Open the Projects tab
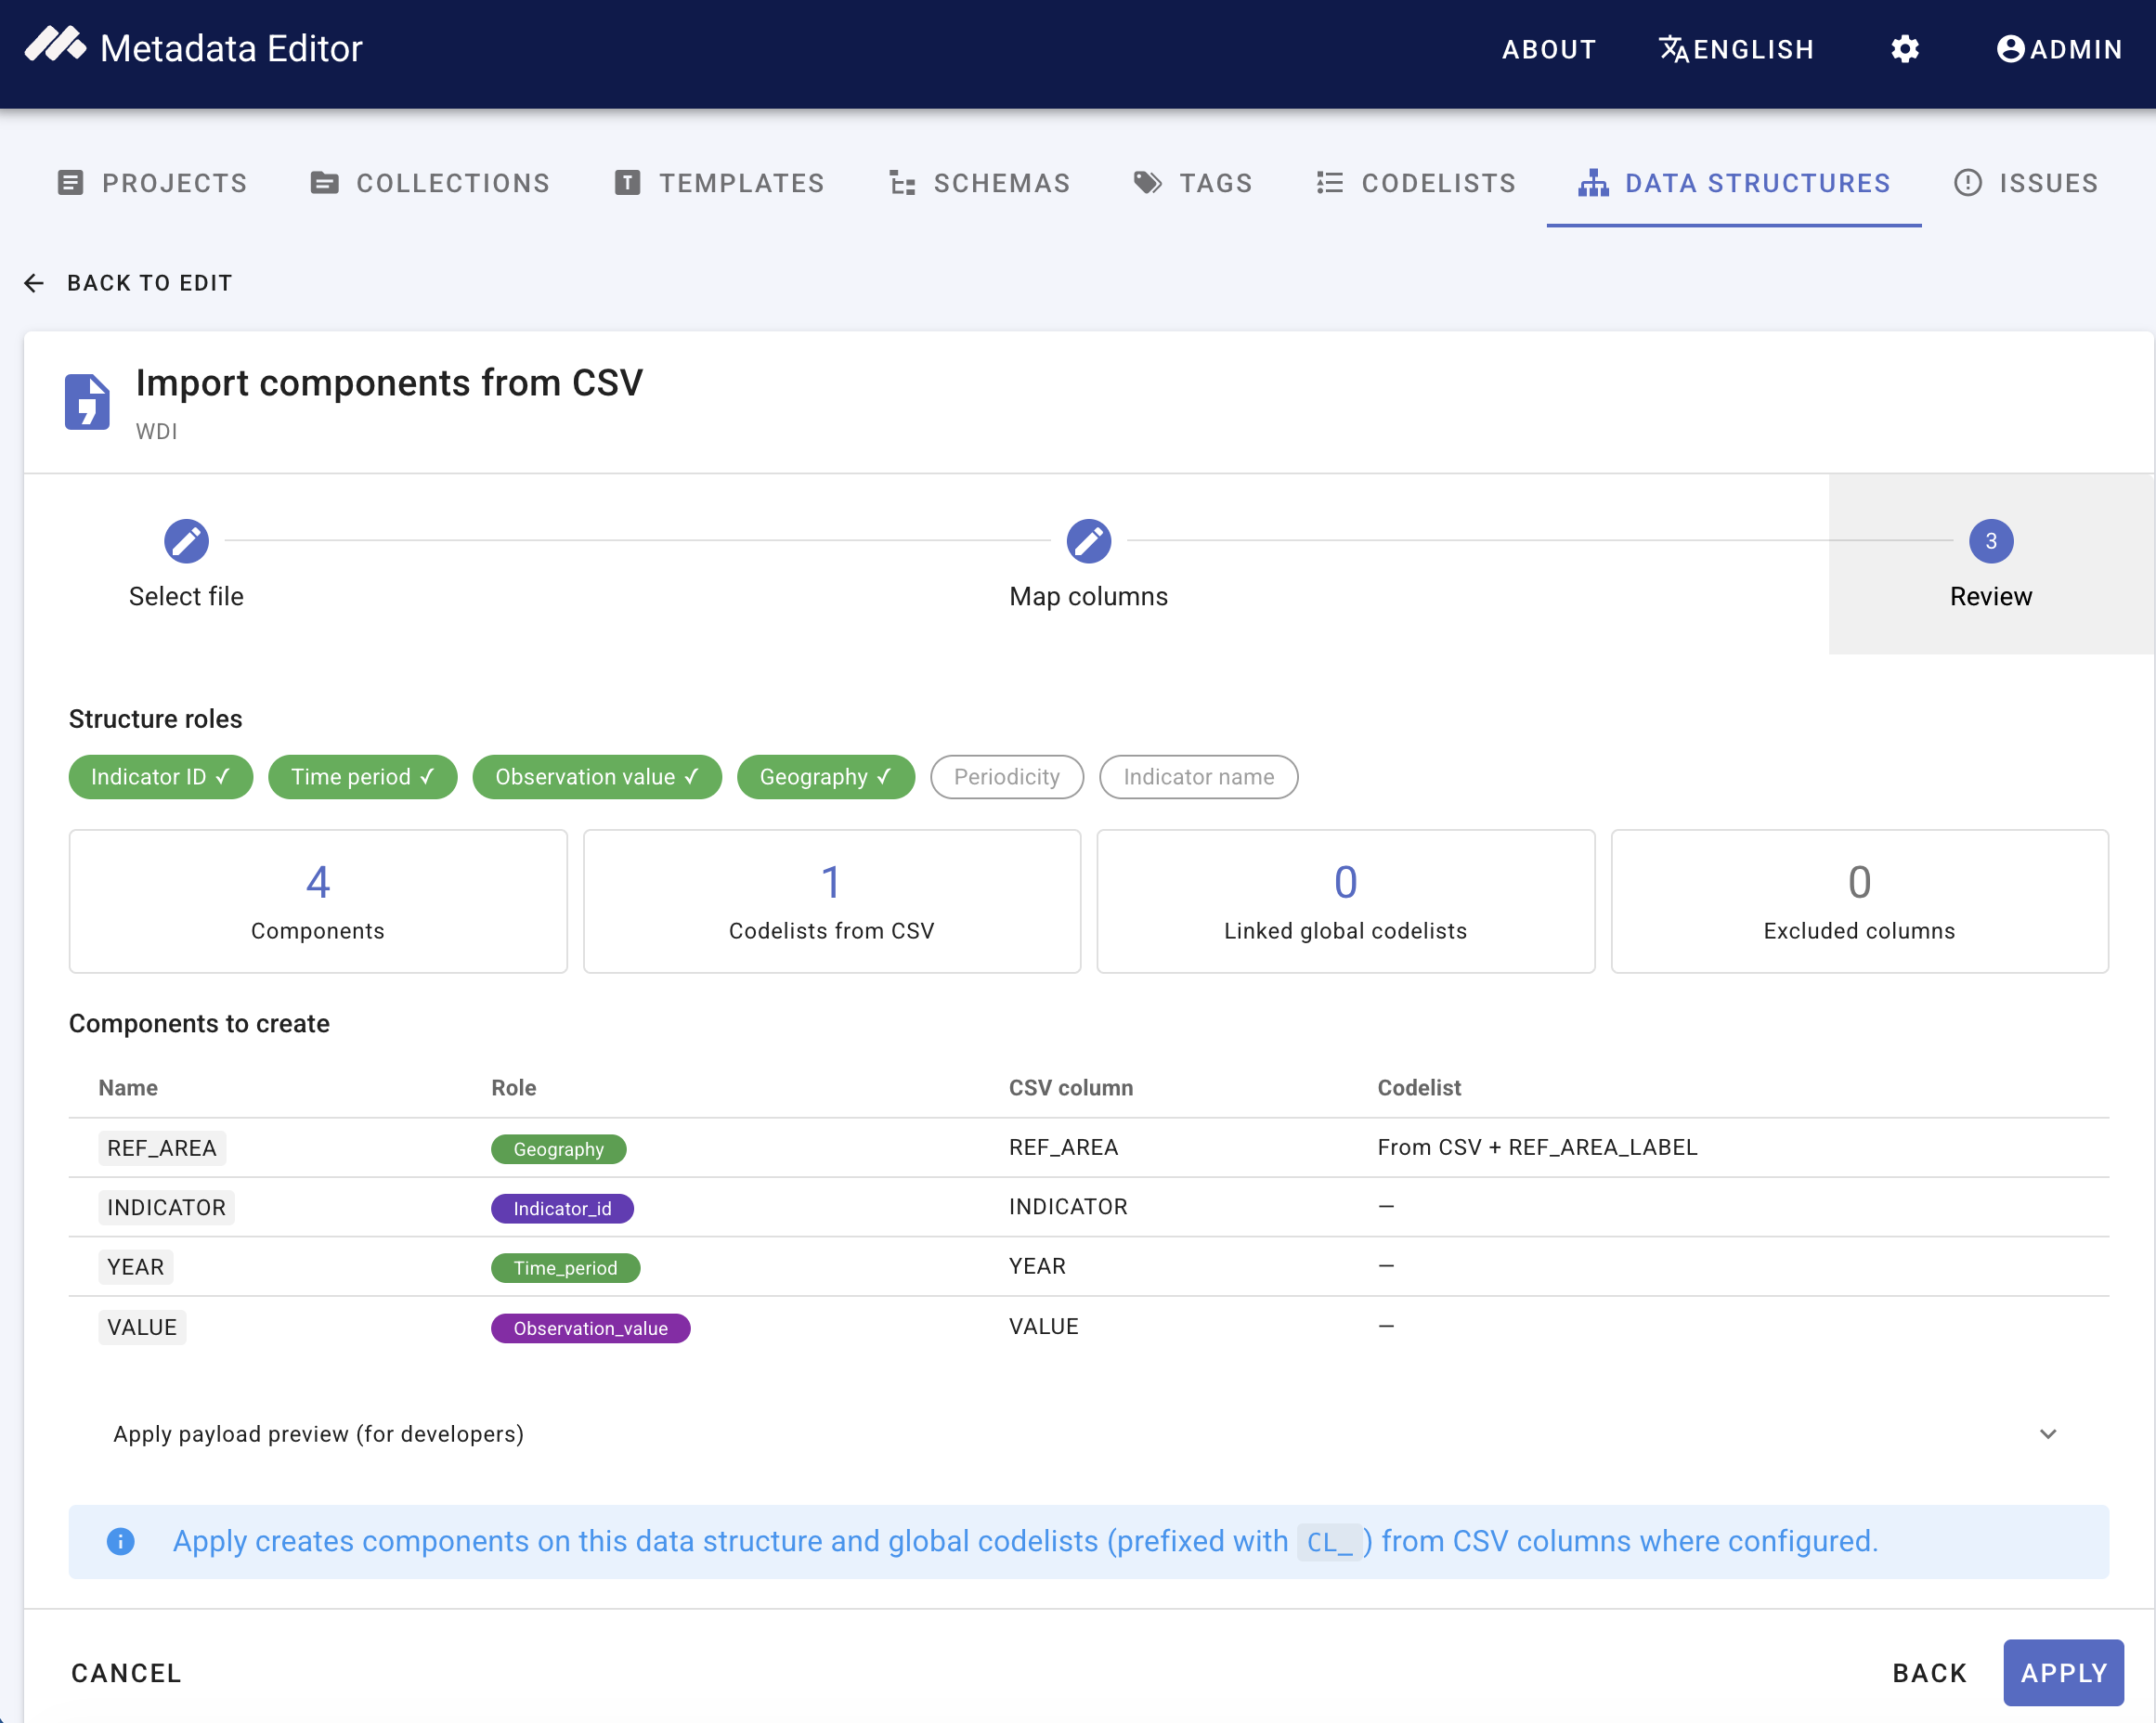 pyautogui.click(x=152, y=183)
